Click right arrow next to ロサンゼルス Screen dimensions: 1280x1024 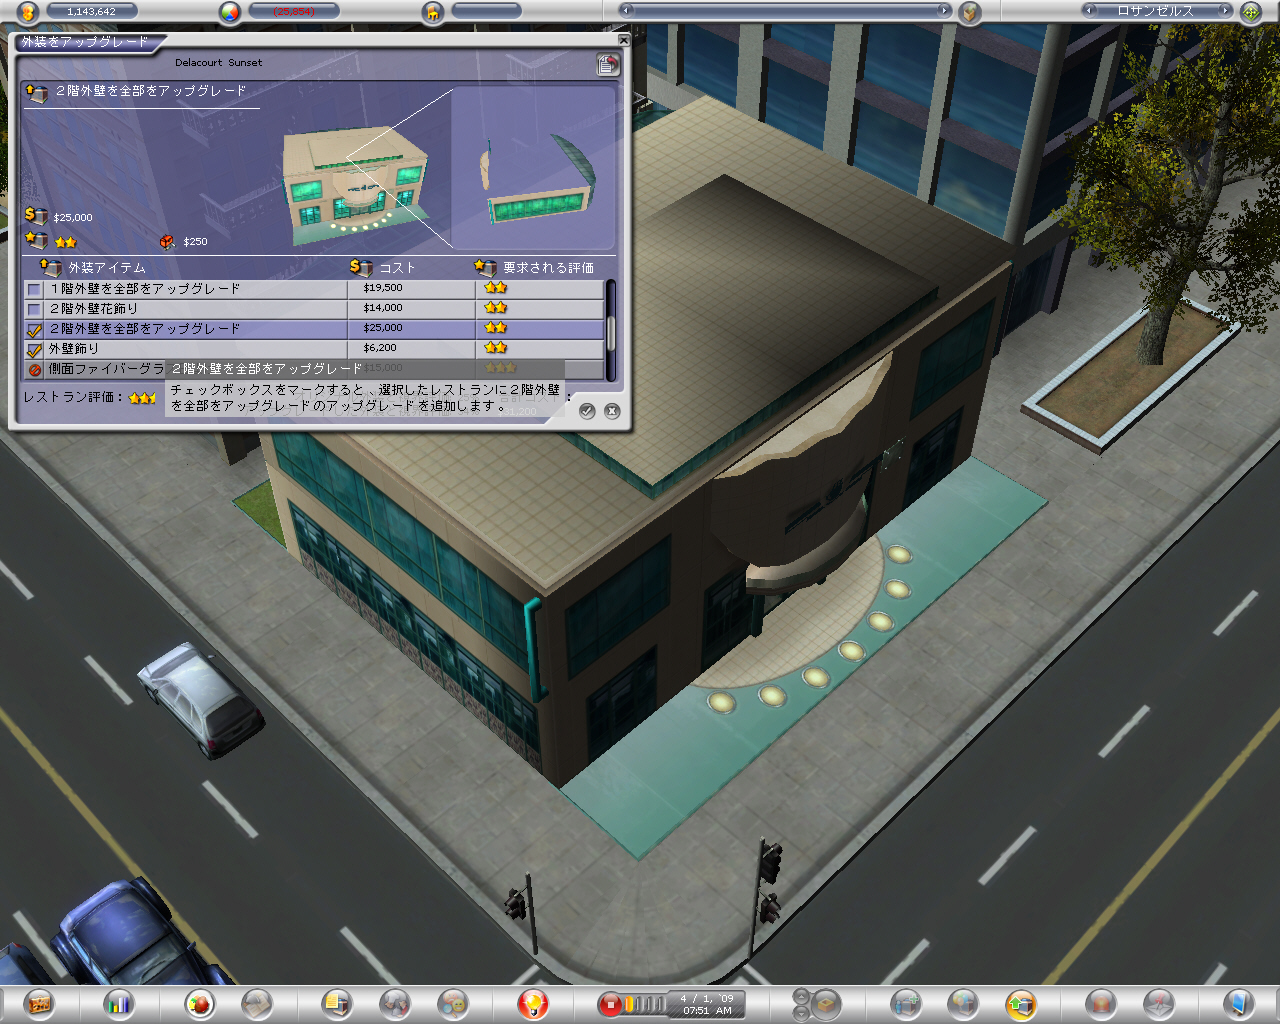[x=1226, y=11]
